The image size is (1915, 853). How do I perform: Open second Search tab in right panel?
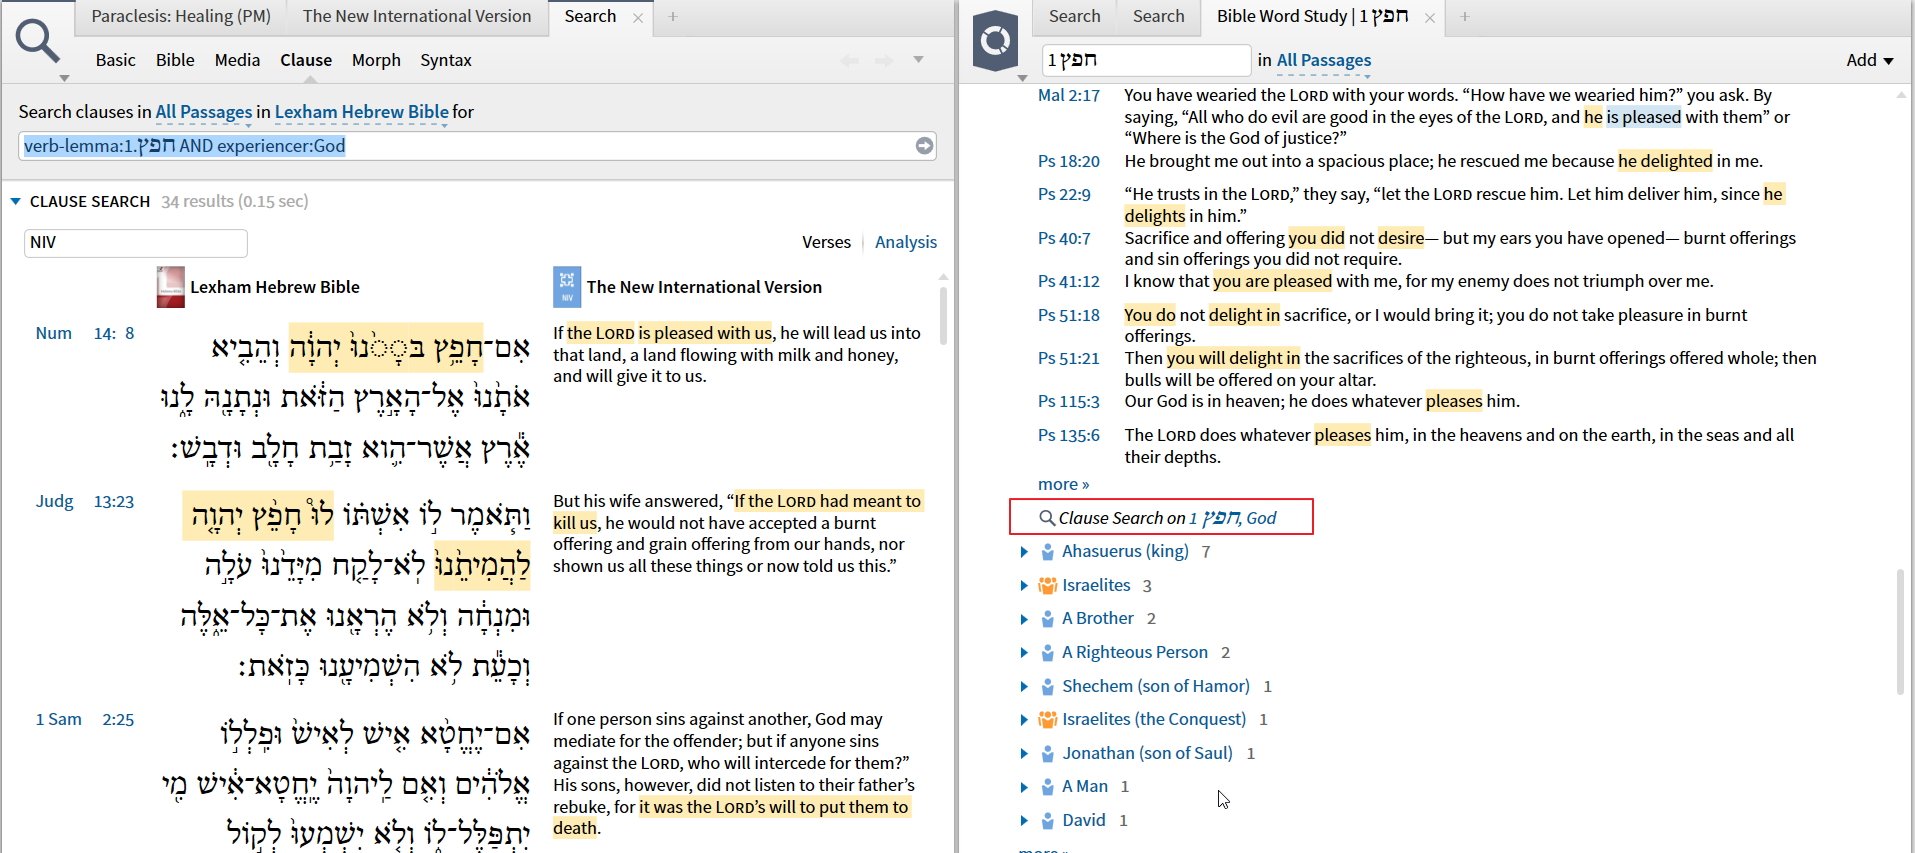tap(1158, 16)
